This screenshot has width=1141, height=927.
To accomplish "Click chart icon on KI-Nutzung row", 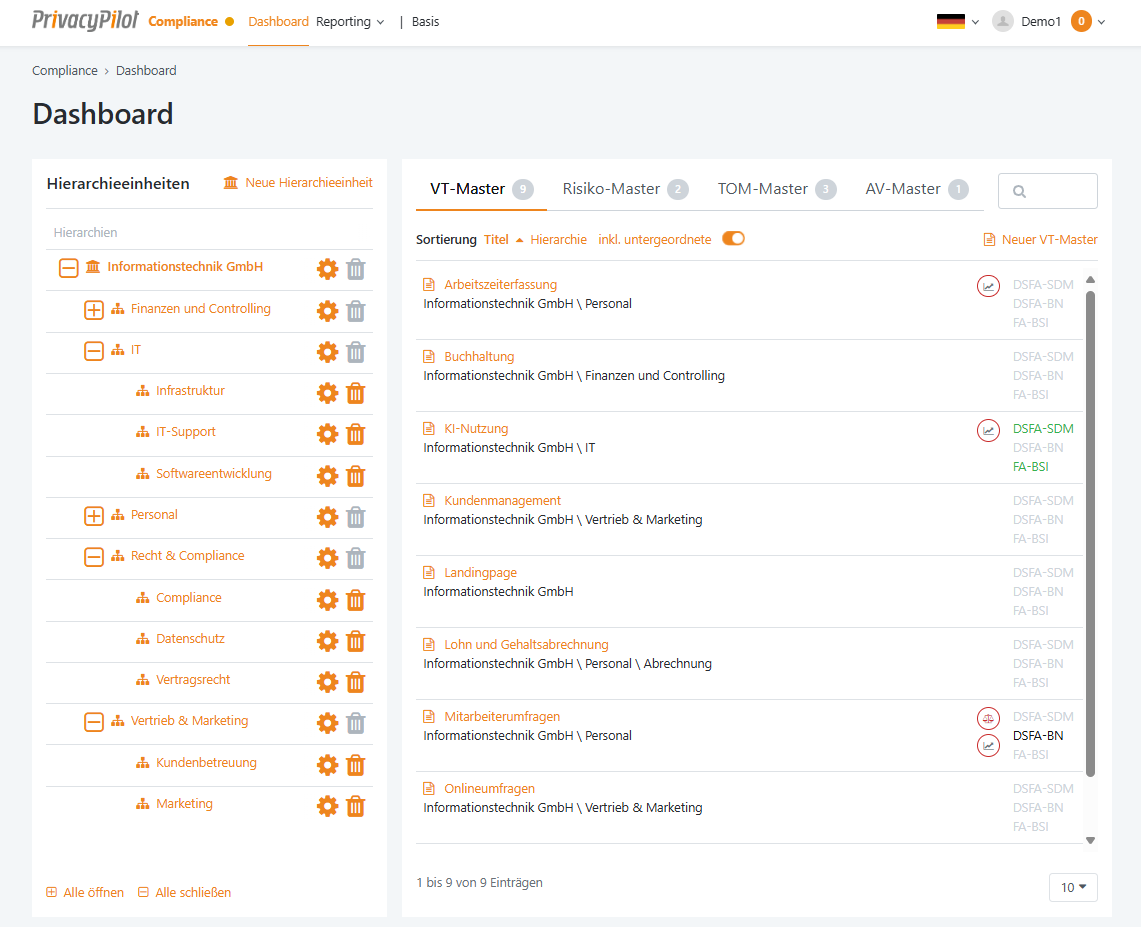I will pos(988,430).
